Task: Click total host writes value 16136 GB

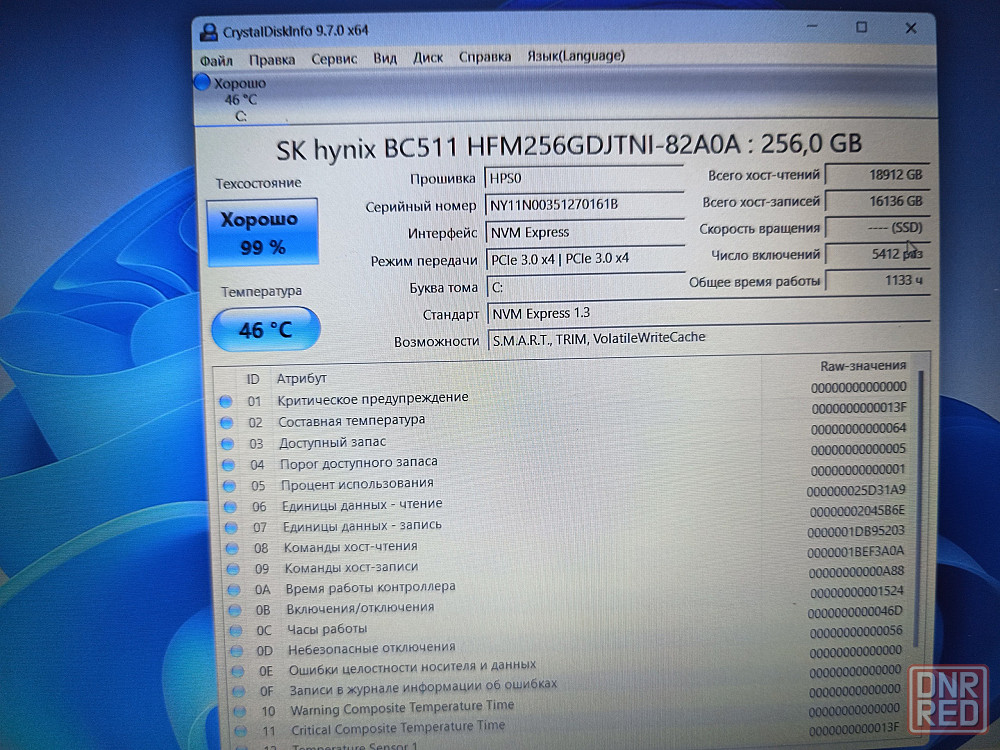Action: tap(877, 202)
